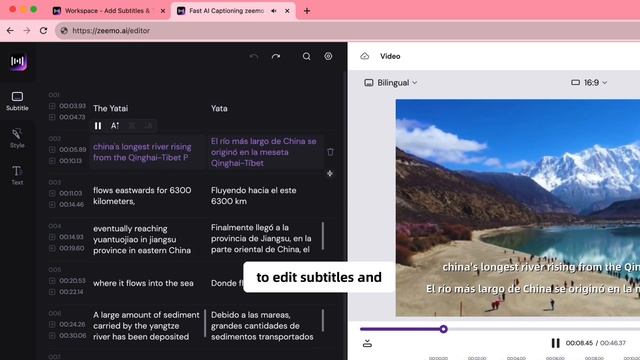Image resolution: width=640 pixels, height=360 pixels.
Task: Select 'where it flows into the sea' subtitle
Action: tap(143, 283)
